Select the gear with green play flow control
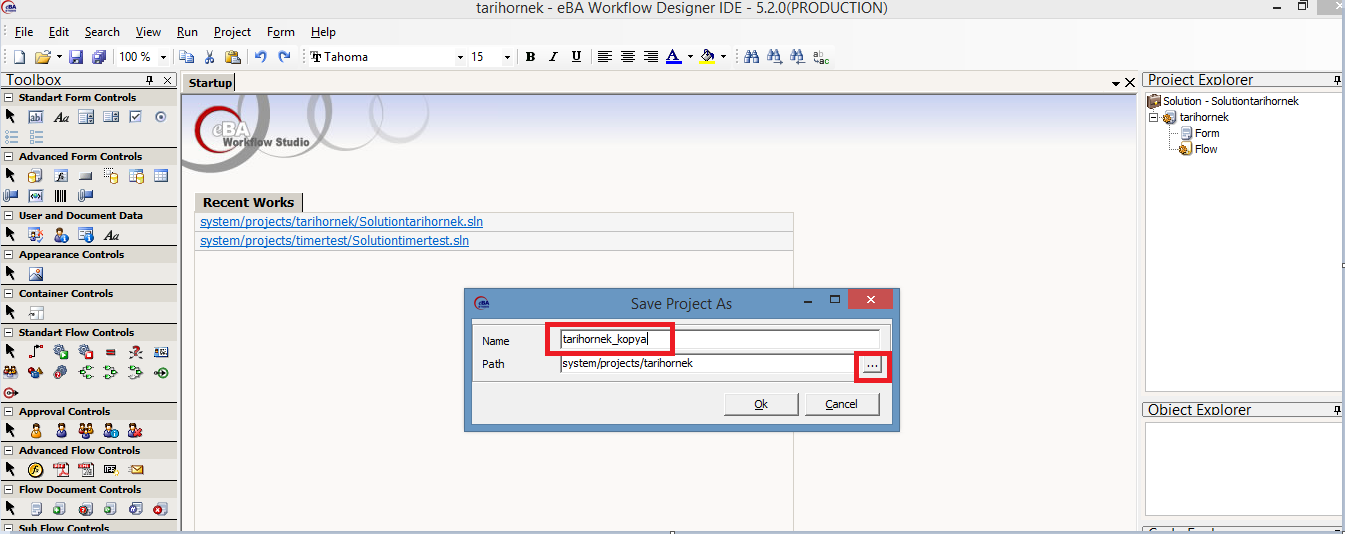The image size is (1345, 534). (x=61, y=351)
